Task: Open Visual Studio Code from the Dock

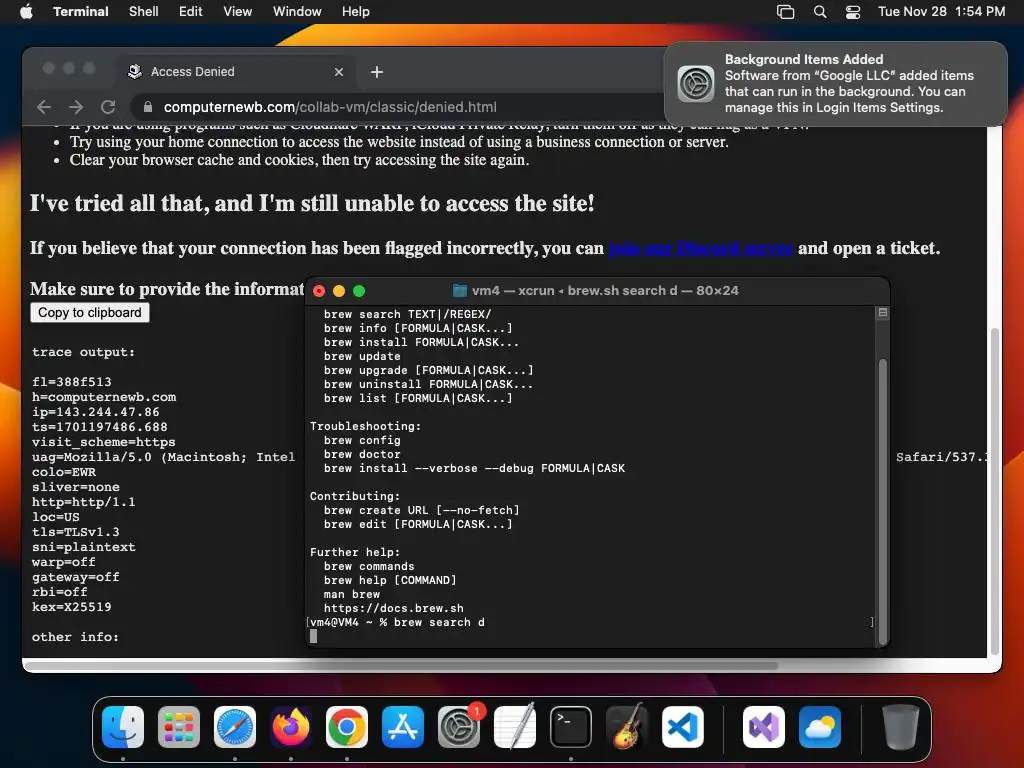Action: [x=683, y=727]
